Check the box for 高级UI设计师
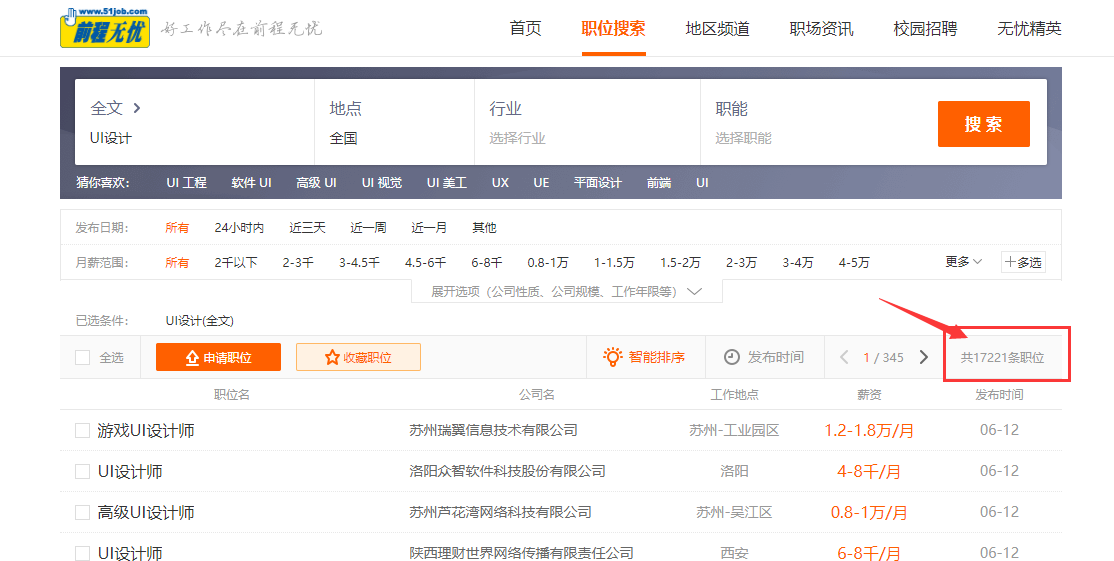 tap(82, 513)
